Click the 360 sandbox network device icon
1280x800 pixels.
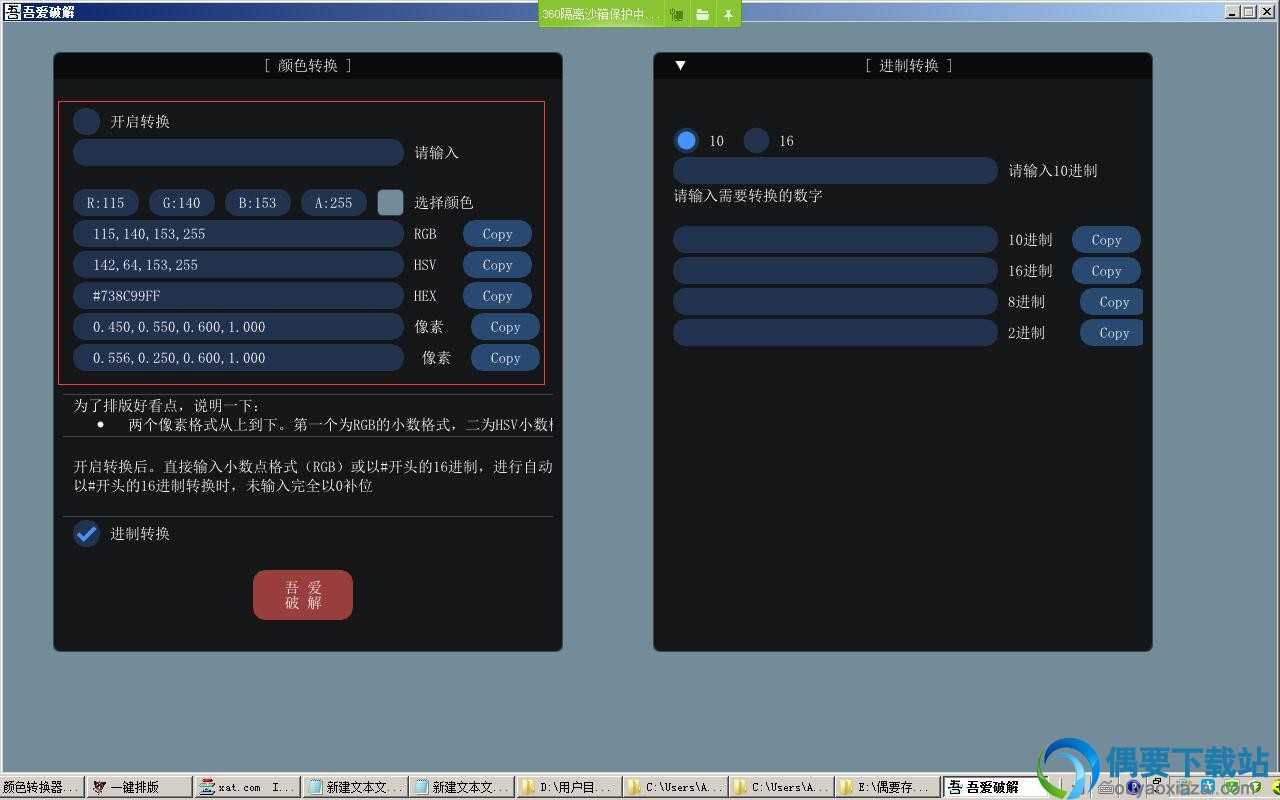677,14
